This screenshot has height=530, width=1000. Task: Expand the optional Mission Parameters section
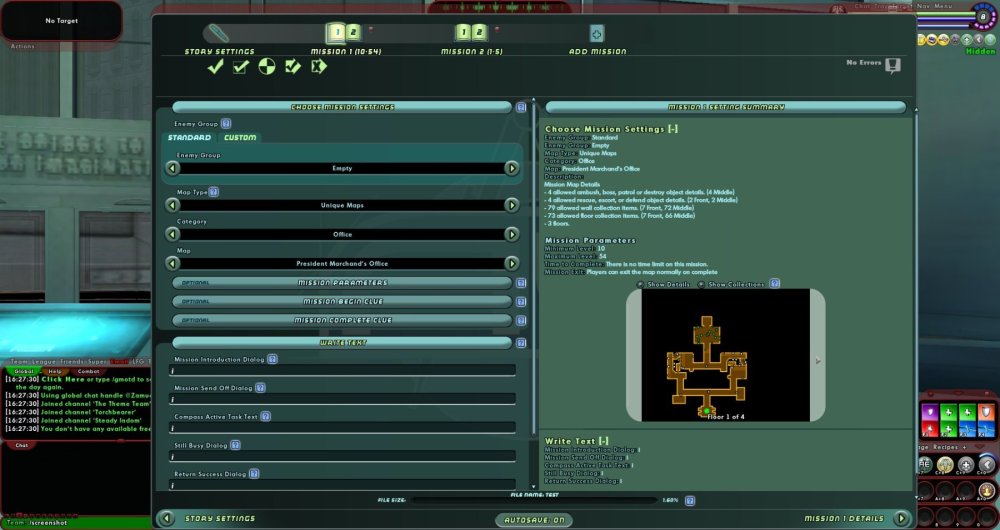click(342, 283)
